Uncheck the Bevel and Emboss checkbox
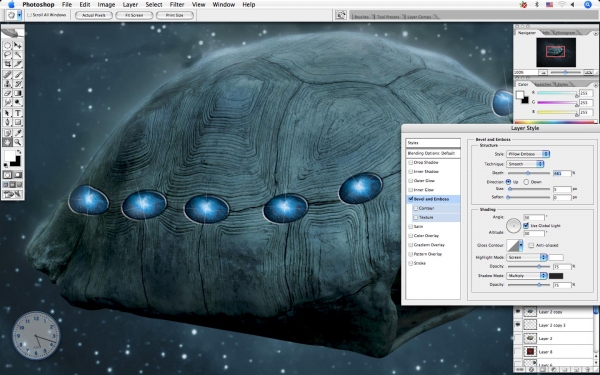This screenshot has width=600, height=375. tap(411, 199)
